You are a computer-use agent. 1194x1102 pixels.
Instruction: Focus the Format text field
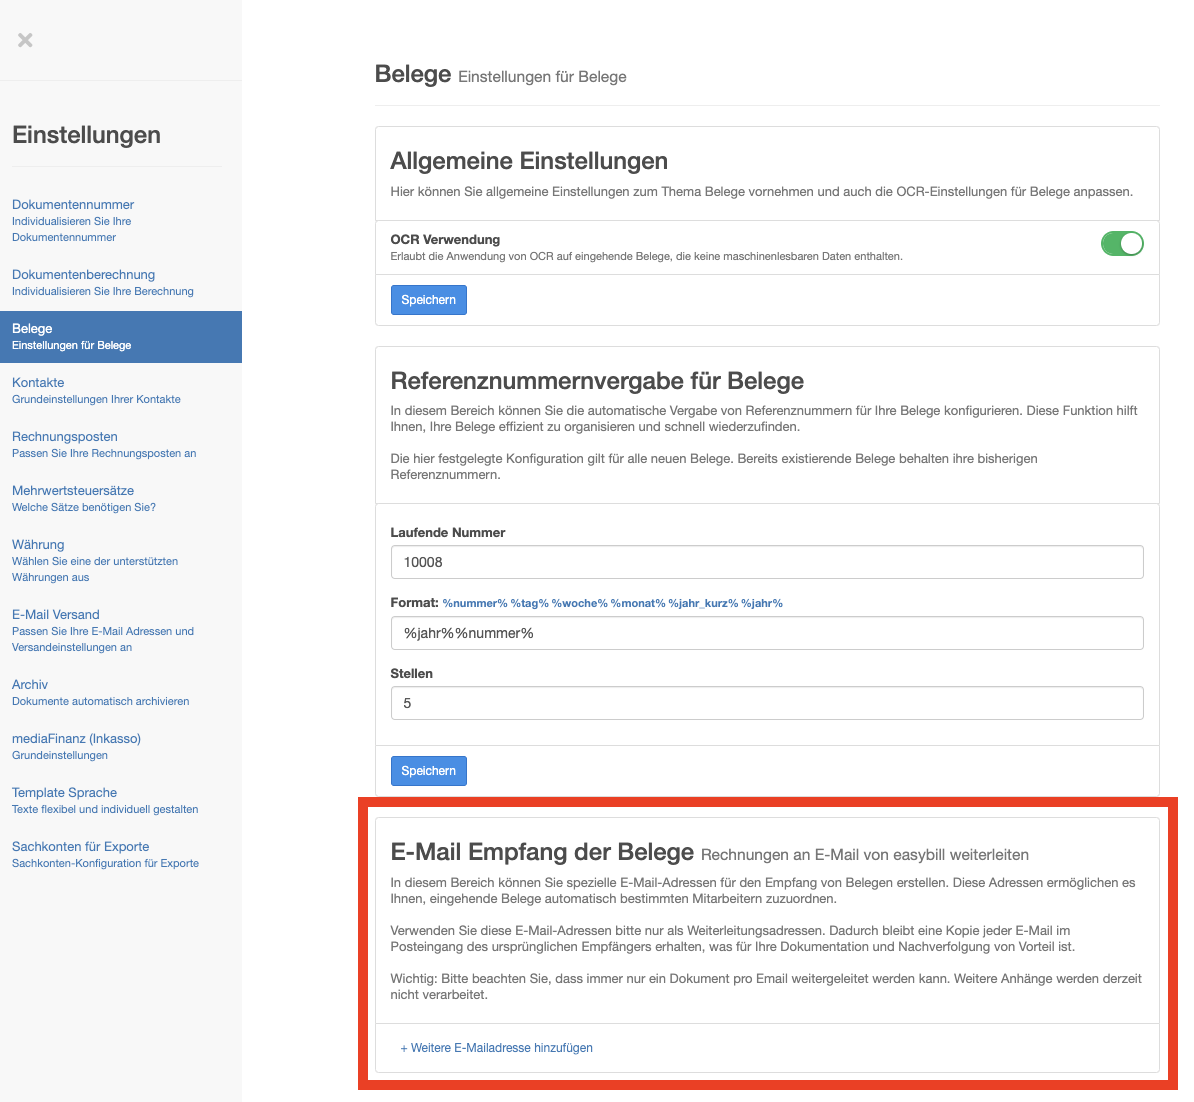pos(766,633)
